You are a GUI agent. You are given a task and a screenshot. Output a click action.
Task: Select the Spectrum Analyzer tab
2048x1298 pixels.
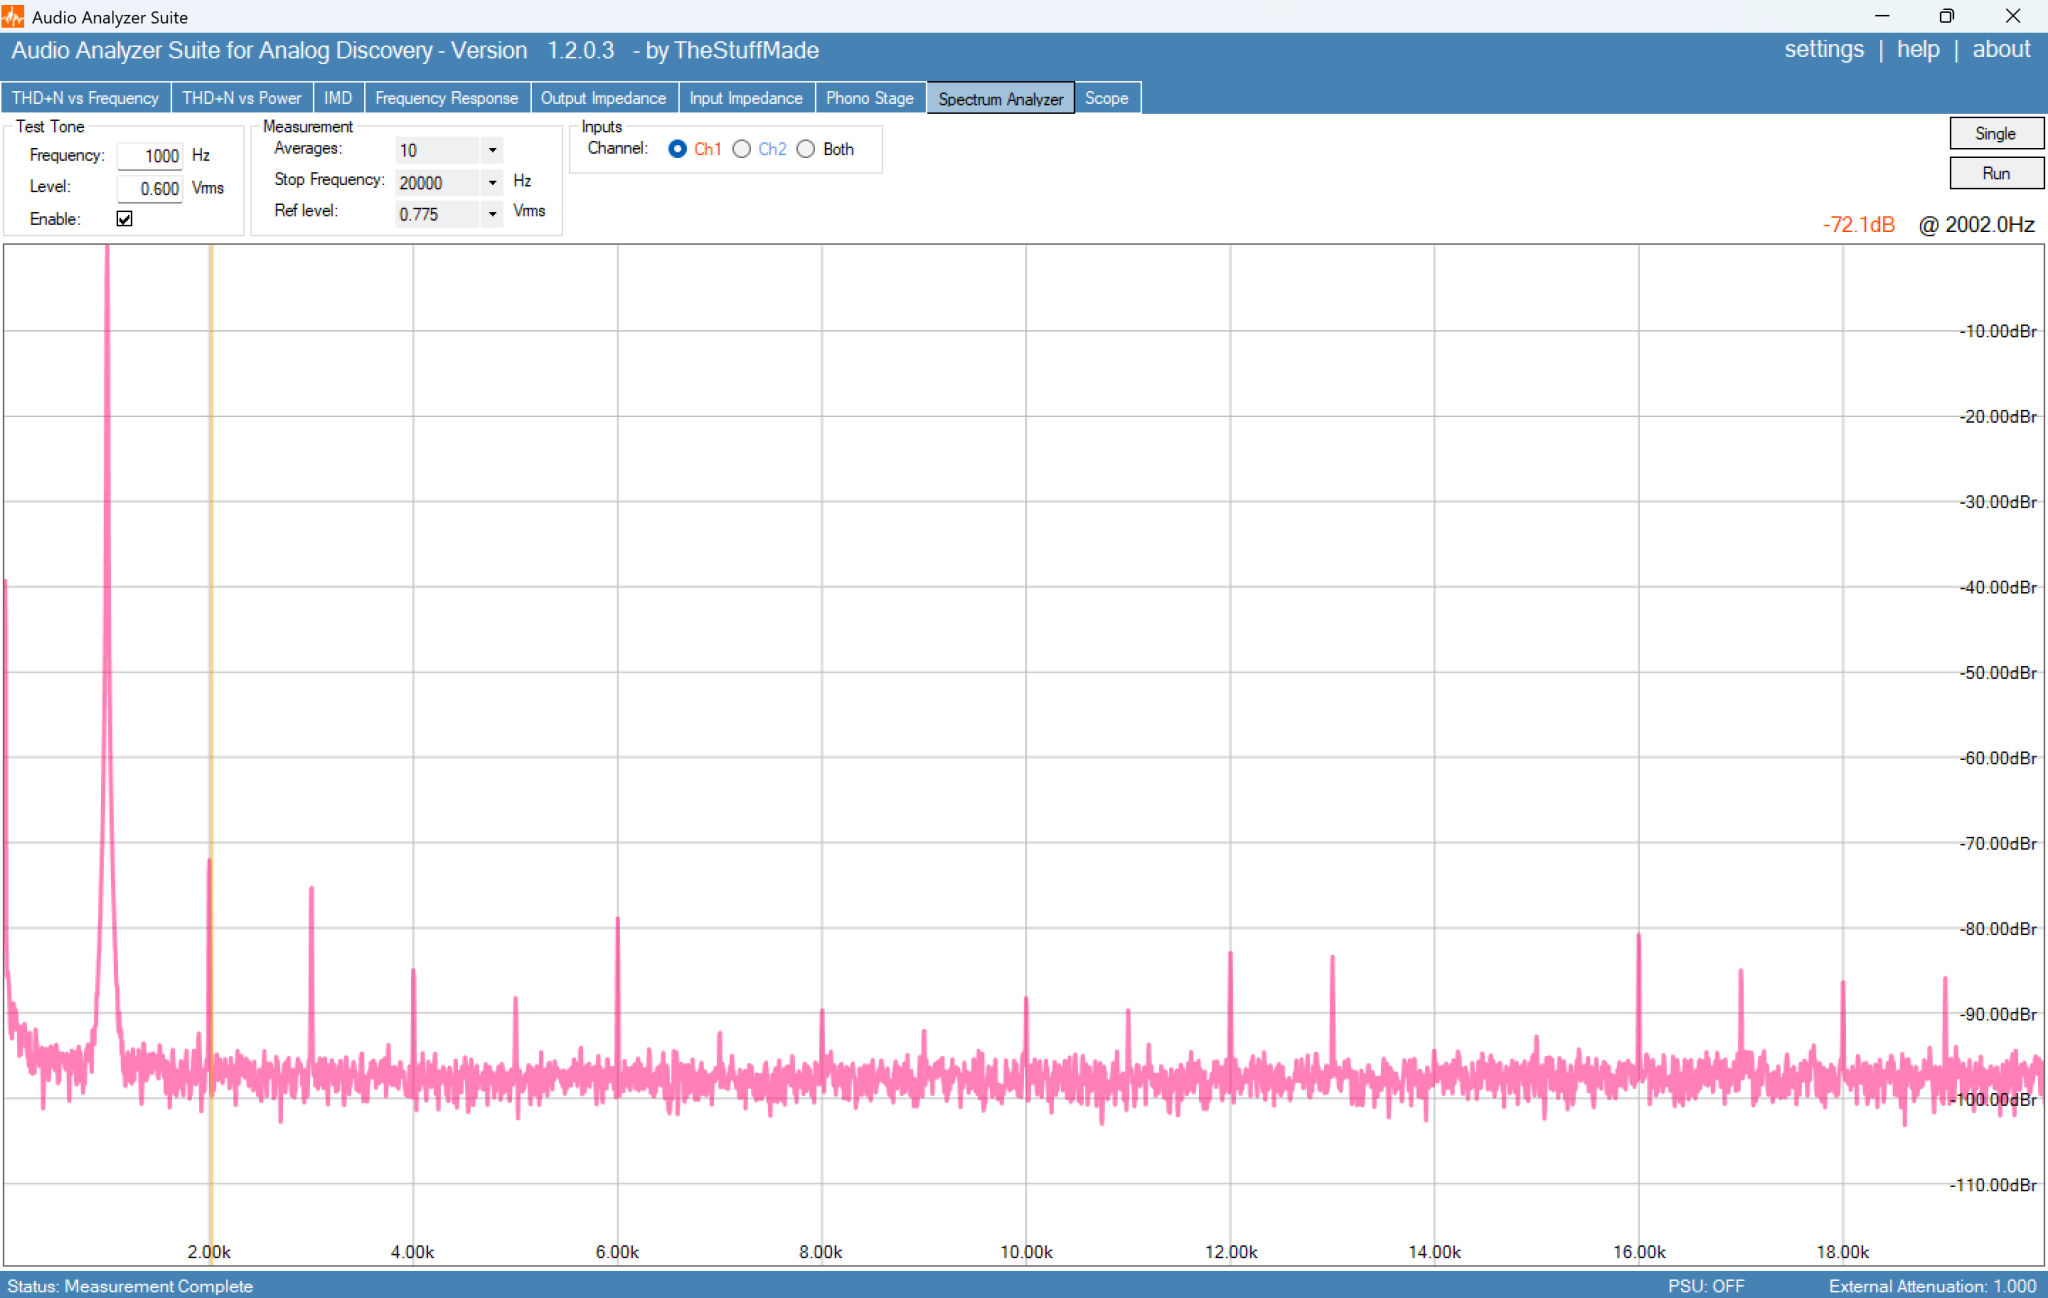coord(1001,98)
